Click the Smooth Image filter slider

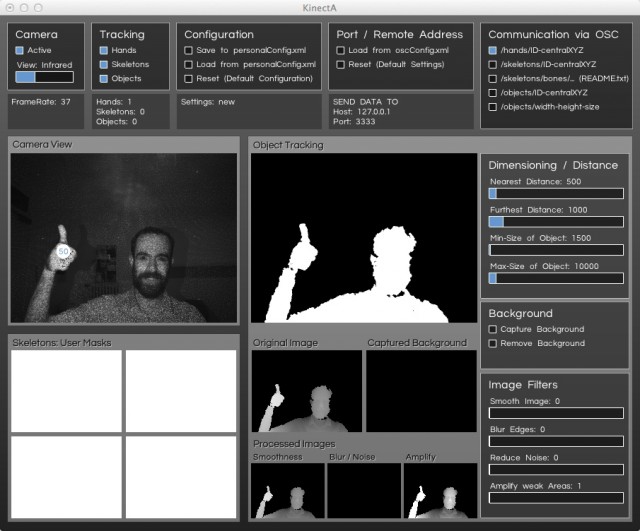555,413
